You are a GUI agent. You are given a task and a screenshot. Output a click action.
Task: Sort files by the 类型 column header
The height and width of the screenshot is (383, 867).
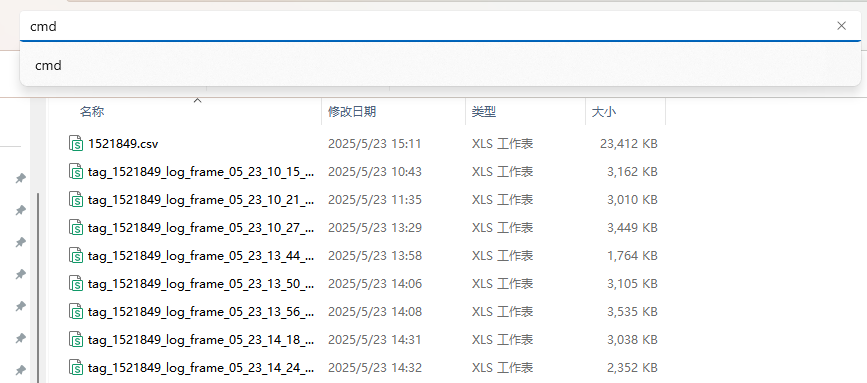tap(484, 112)
